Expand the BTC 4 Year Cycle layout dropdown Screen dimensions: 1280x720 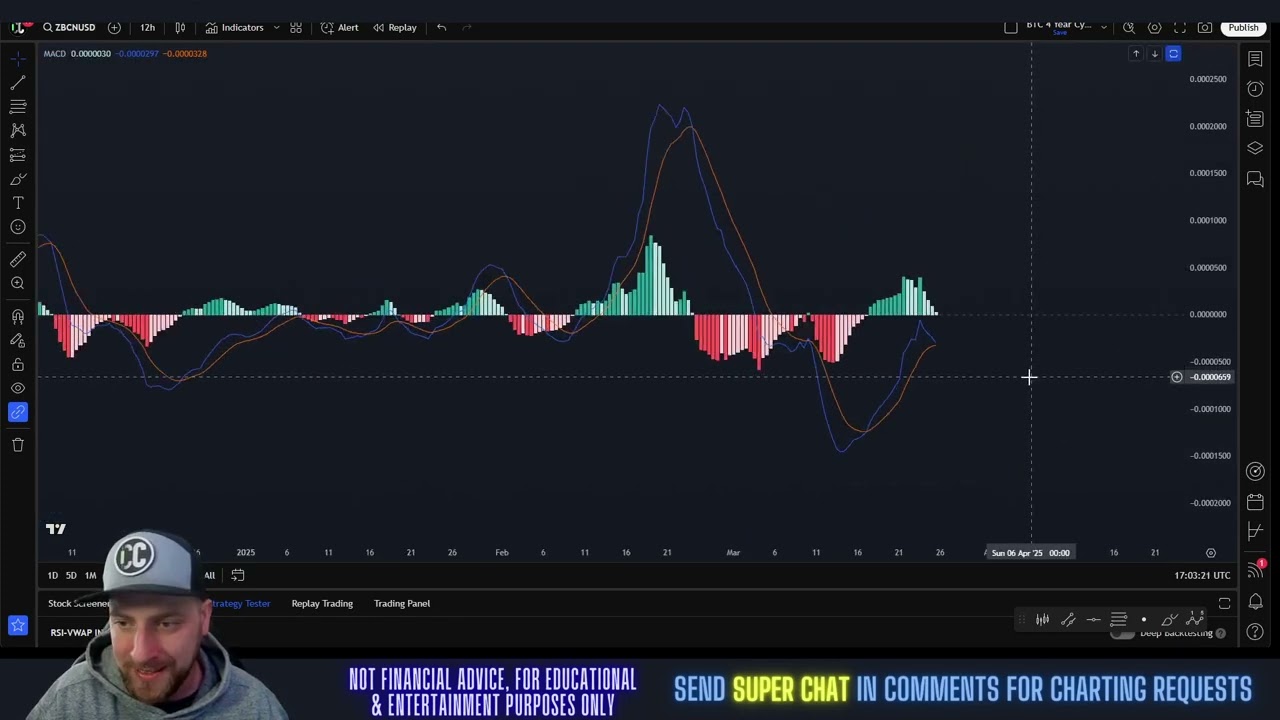click(x=1104, y=27)
